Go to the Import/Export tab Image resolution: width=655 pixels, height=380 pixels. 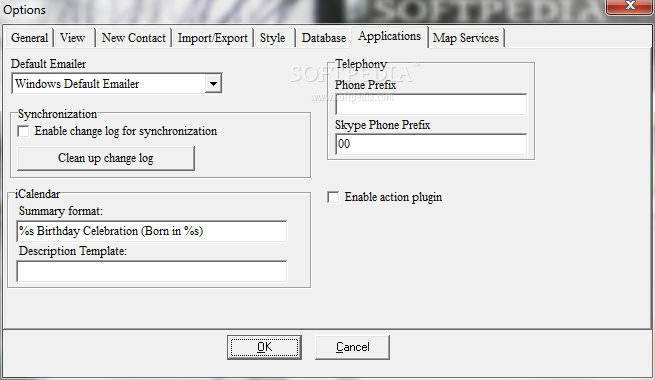click(x=213, y=38)
